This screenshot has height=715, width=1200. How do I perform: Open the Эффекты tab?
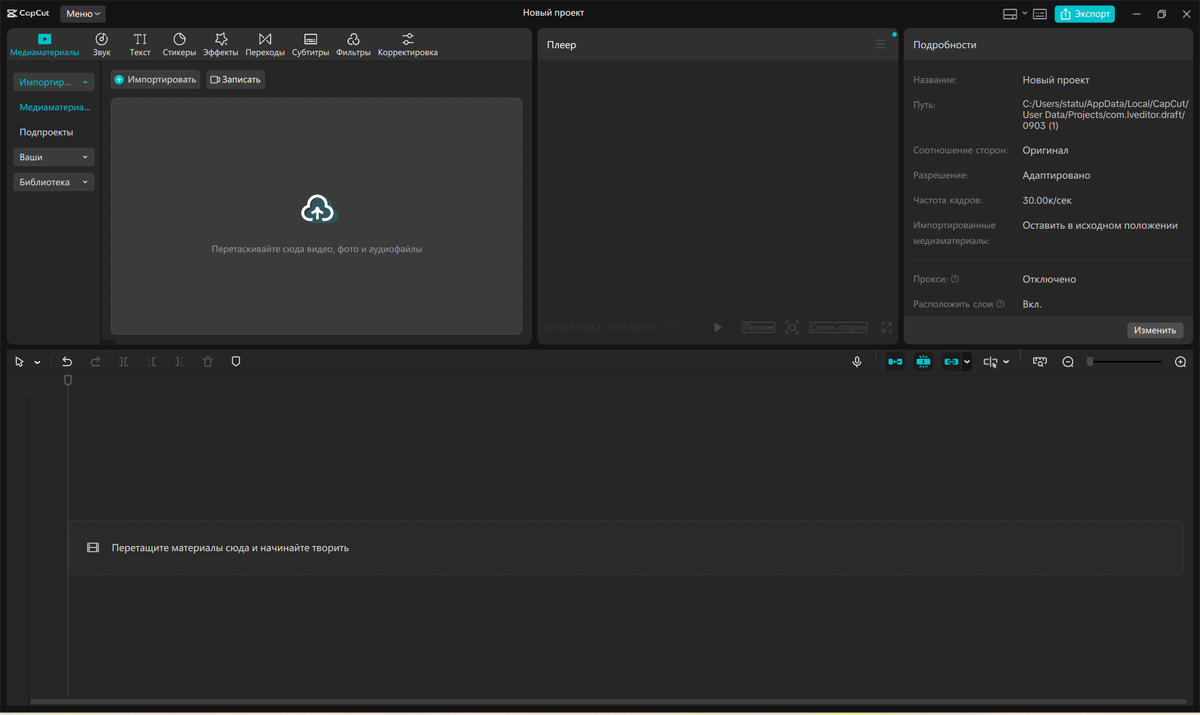pos(221,45)
